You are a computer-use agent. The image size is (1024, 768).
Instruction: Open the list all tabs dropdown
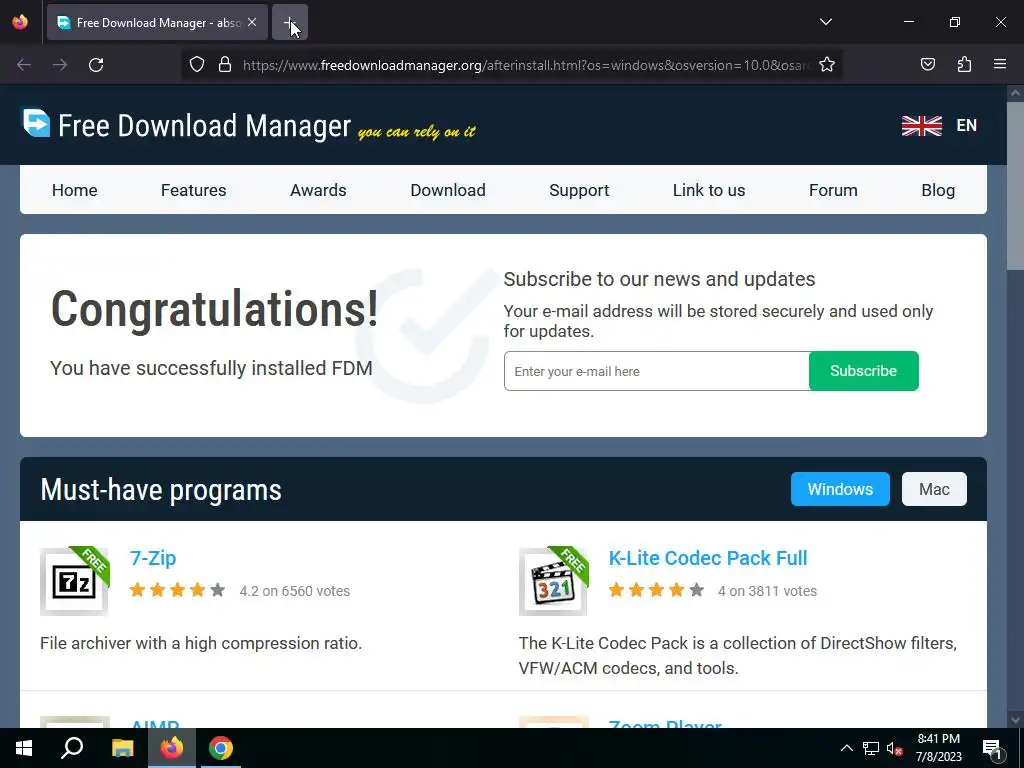825,22
